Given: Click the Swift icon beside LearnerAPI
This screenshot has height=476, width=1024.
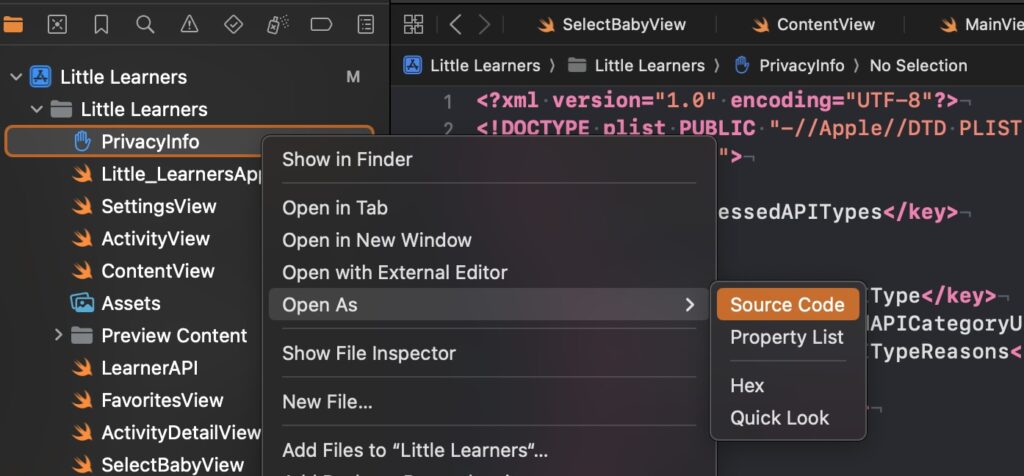Looking at the screenshot, I should coord(82,368).
